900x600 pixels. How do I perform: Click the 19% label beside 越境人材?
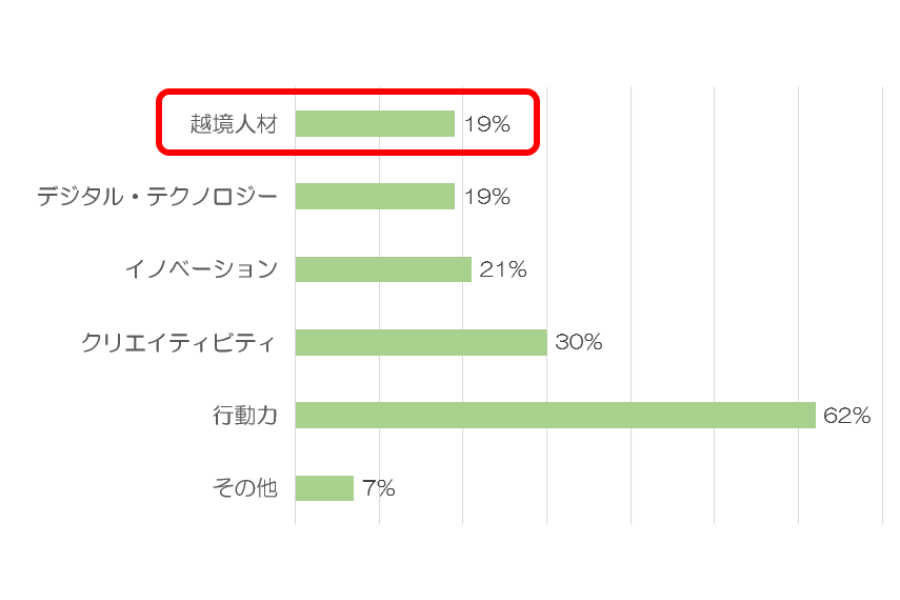[487, 124]
